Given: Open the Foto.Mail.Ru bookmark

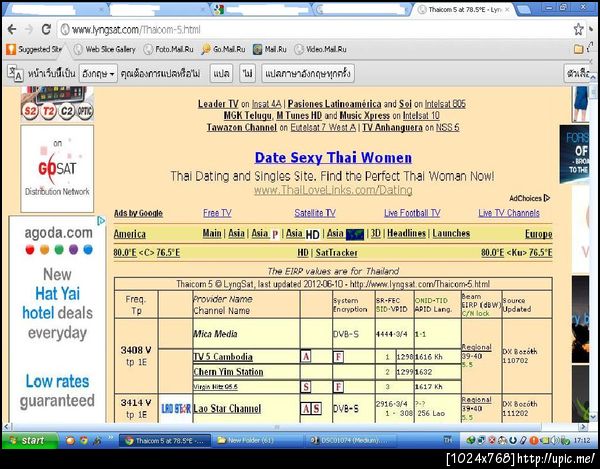Looking at the screenshot, I should (x=169, y=49).
